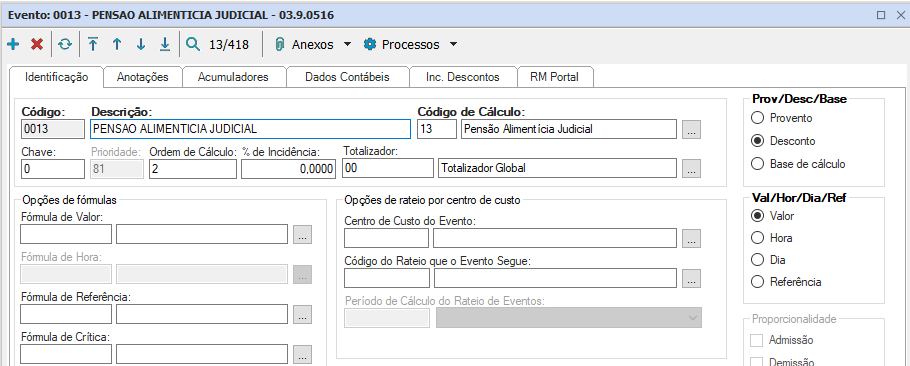Open Fórmula de Valor lookup button

point(302,234)
